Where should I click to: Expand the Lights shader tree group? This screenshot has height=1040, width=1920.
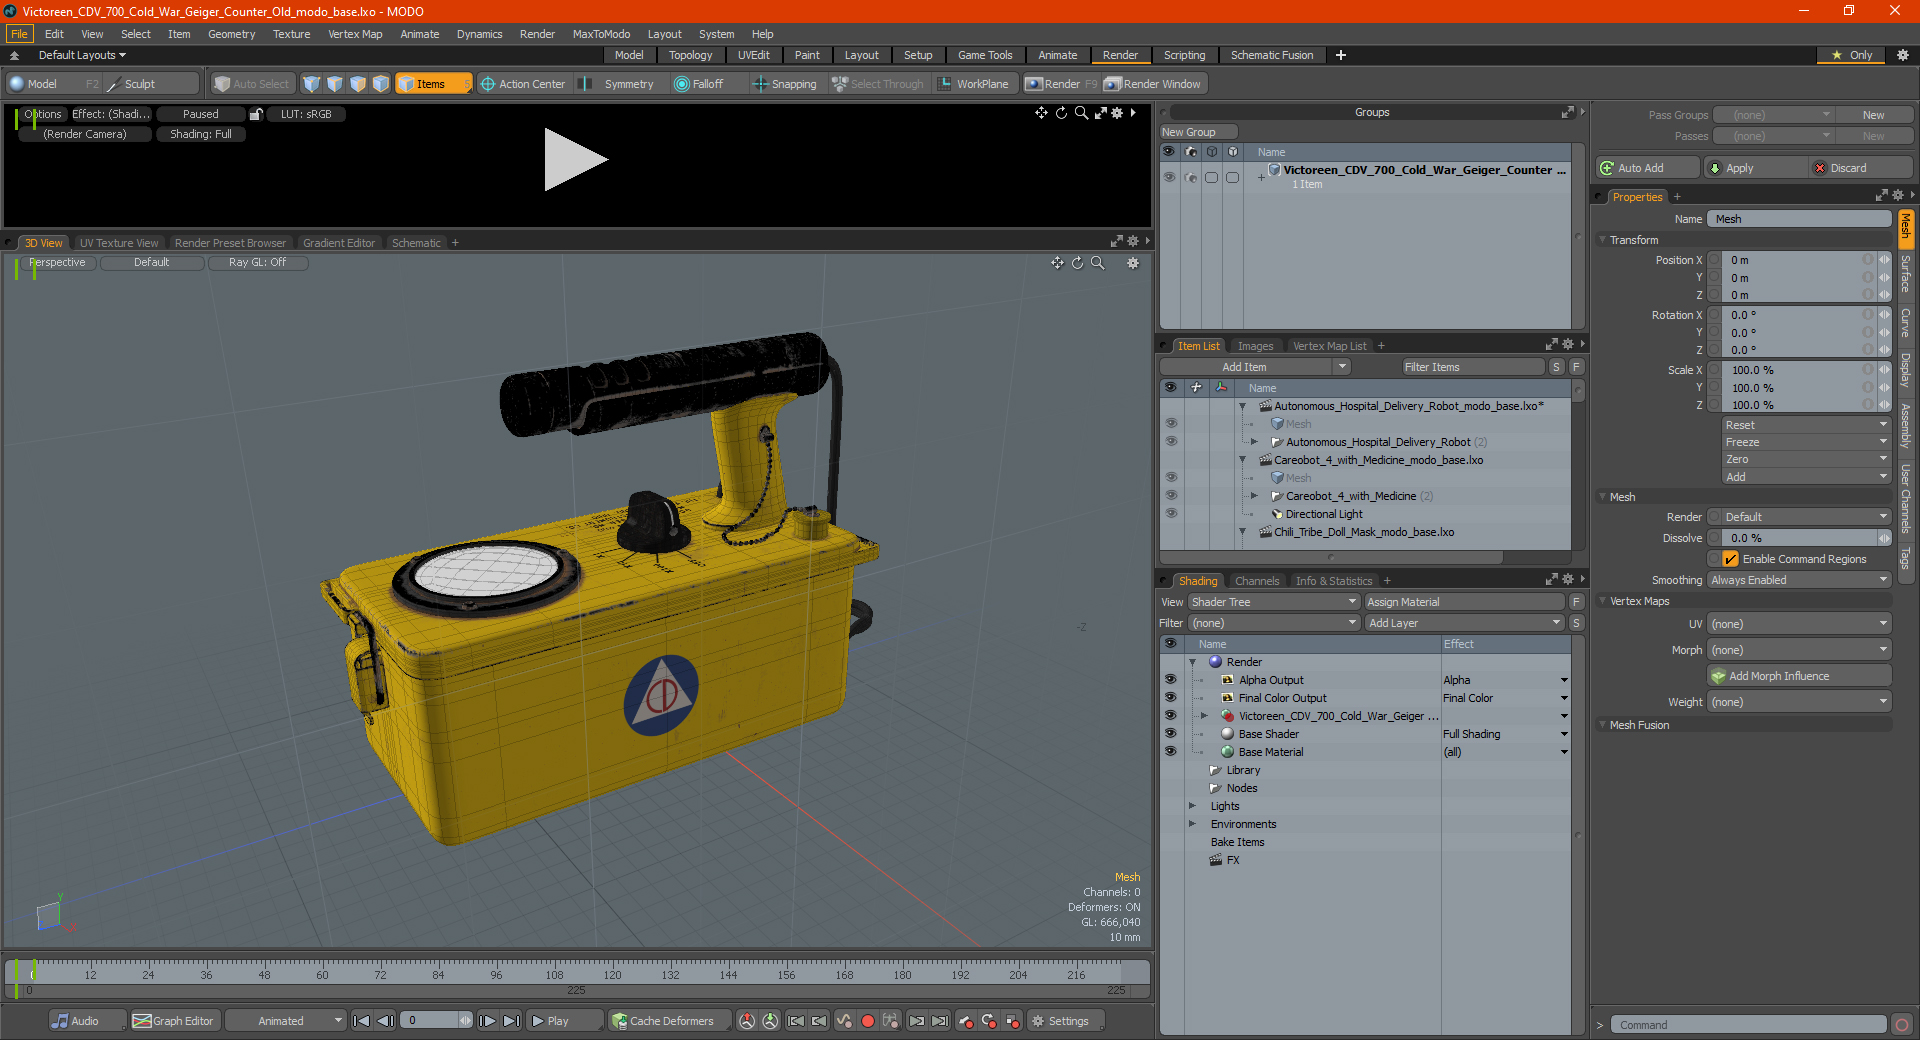(x=1192, y=806)
